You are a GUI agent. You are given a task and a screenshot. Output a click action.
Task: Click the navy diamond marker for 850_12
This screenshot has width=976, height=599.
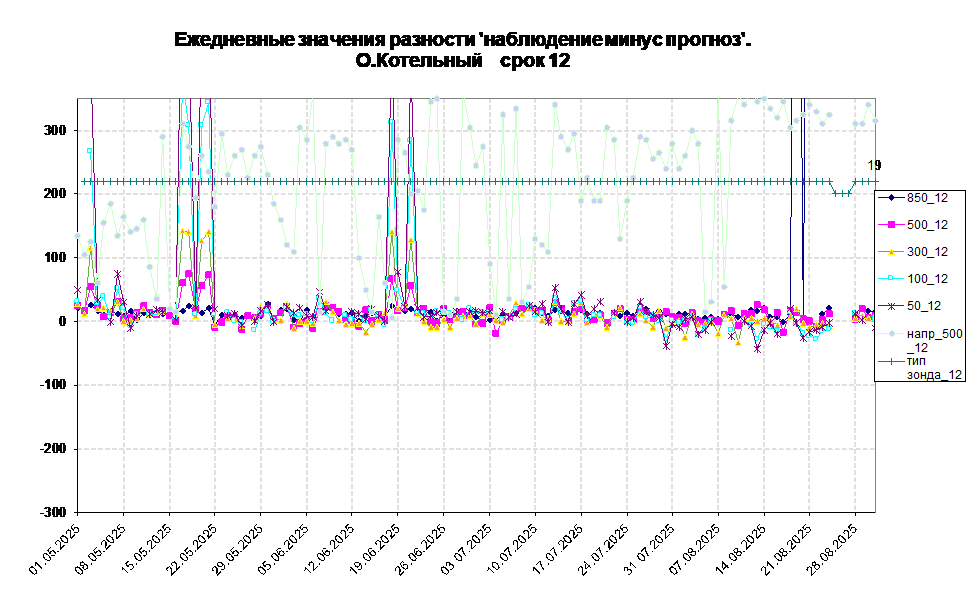point(890,197)
